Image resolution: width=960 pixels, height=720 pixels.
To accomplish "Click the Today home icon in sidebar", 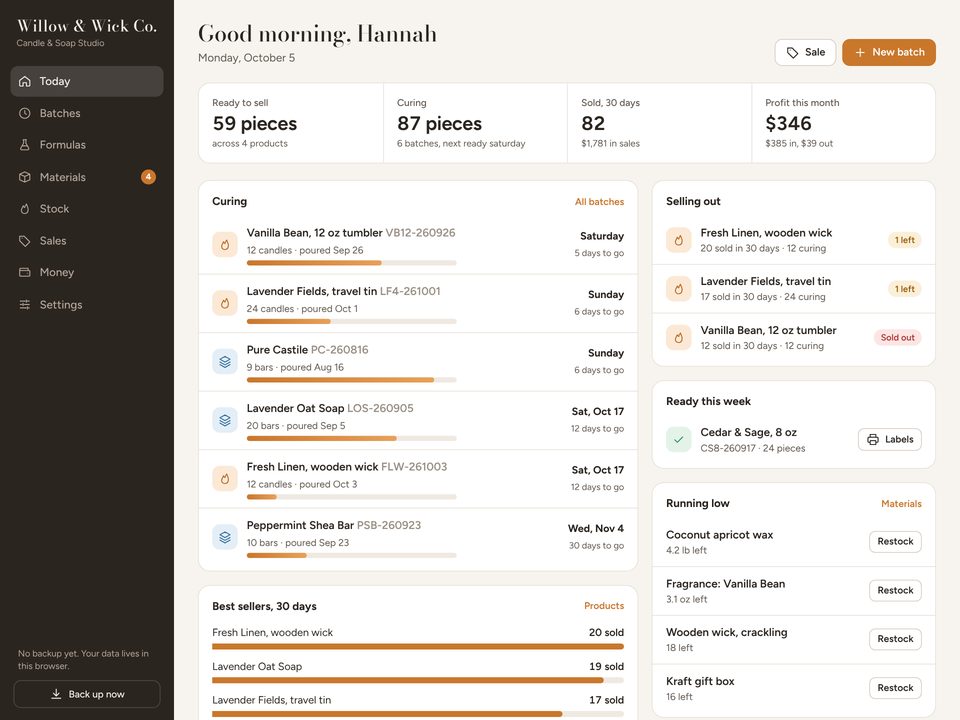I will tap(24, 81).
